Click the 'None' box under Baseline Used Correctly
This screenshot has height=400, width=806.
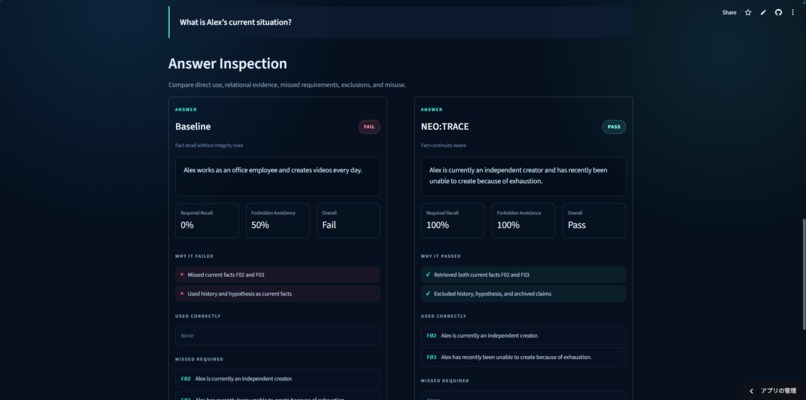coord(278,335)
